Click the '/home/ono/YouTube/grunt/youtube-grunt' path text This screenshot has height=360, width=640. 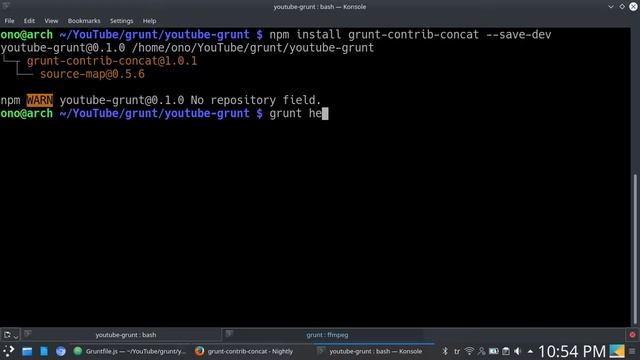[253, 48]
